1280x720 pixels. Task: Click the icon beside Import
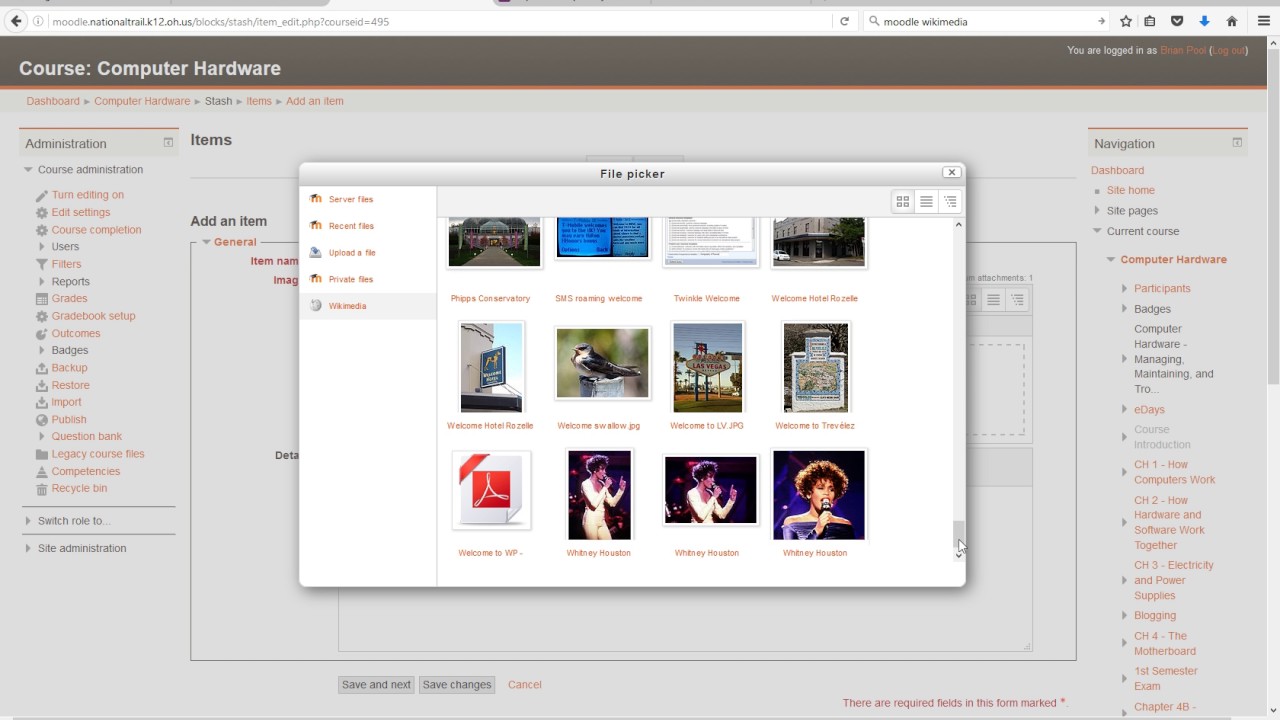[41, 402]
